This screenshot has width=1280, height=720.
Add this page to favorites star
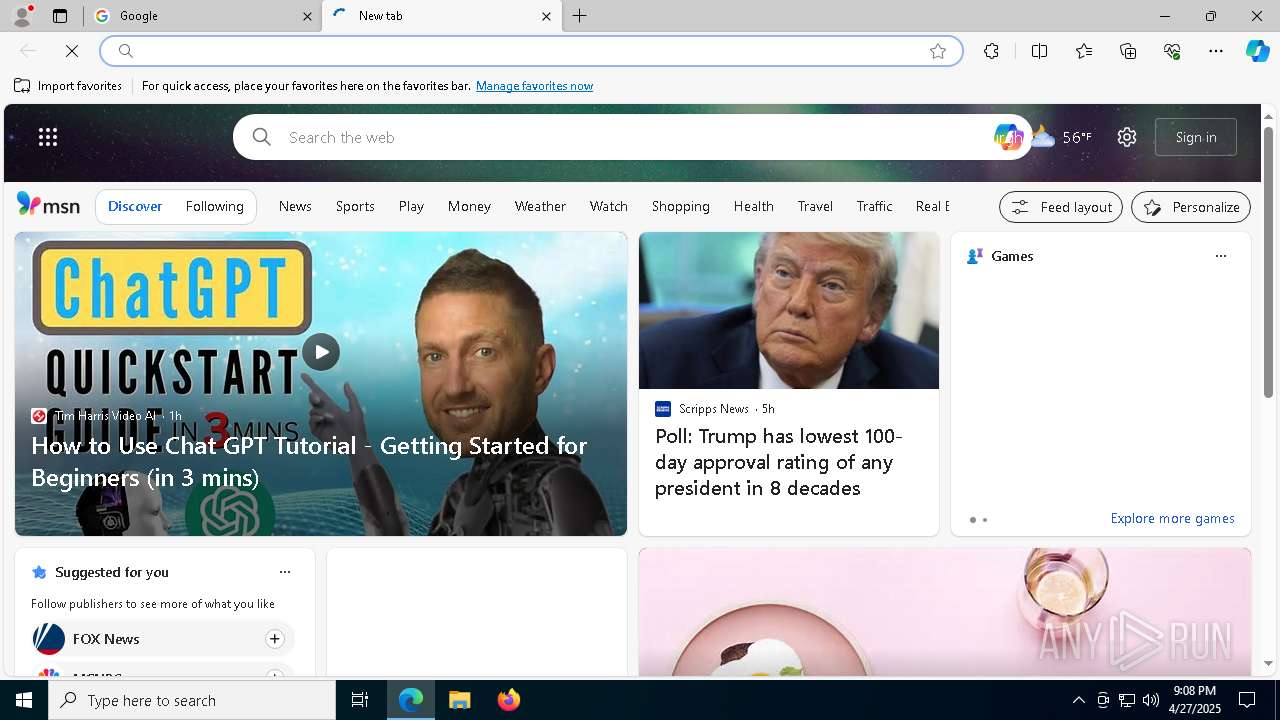tap(938, 51)
